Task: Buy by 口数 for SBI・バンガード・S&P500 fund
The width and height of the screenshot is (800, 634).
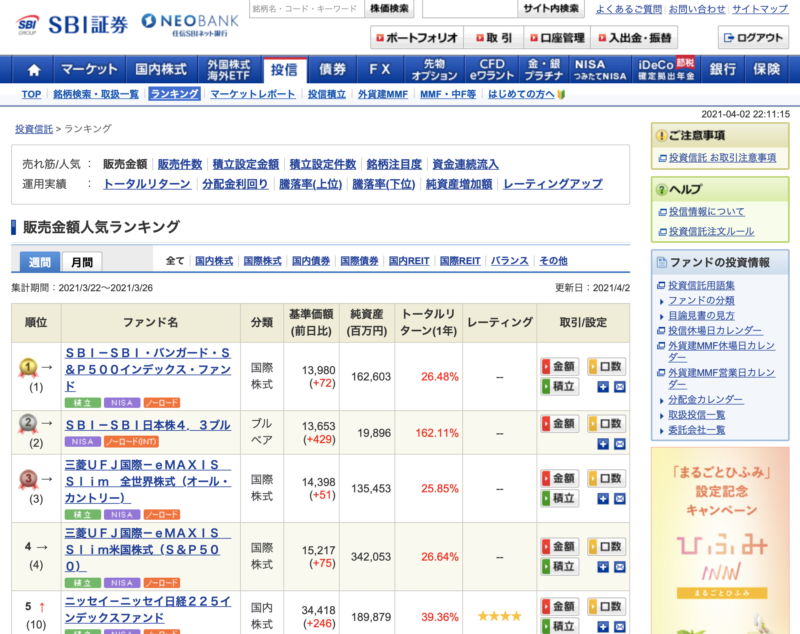Action: [607, 366]
